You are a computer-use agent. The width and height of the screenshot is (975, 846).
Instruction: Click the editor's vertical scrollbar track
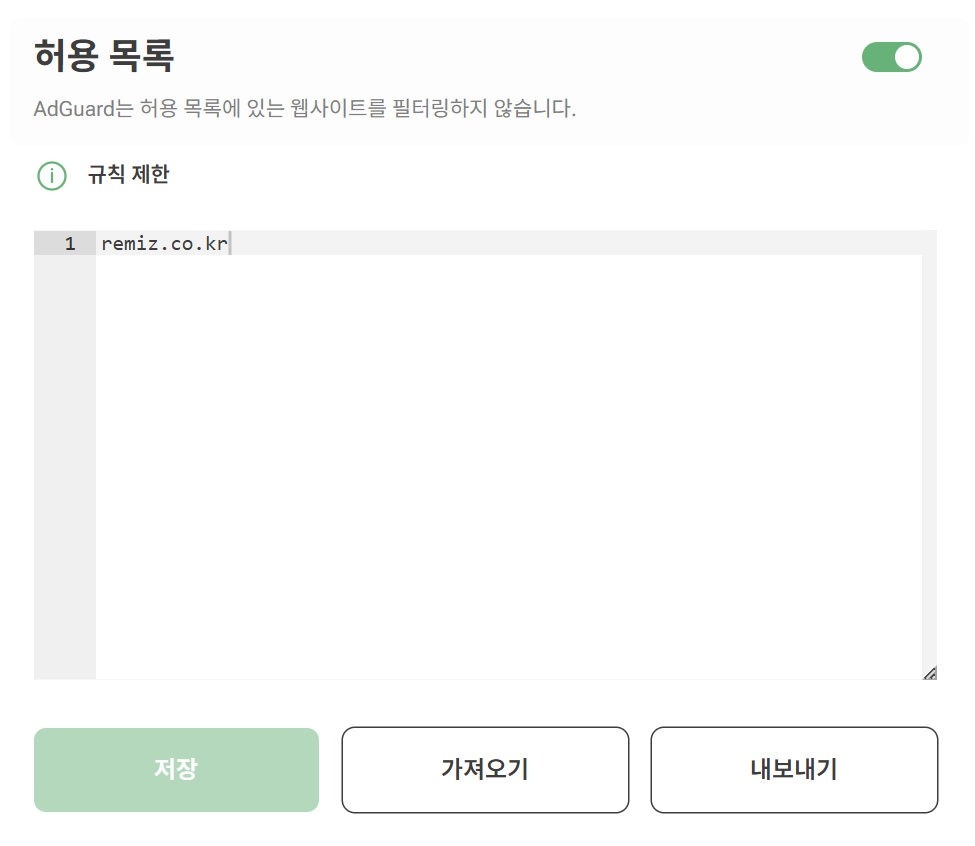coord(929,448)
